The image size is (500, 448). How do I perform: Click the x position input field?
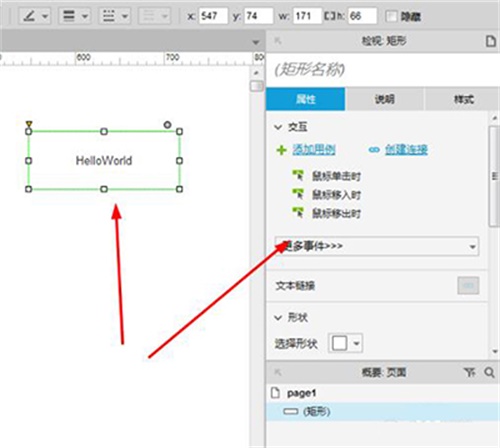tap(213, 16)
